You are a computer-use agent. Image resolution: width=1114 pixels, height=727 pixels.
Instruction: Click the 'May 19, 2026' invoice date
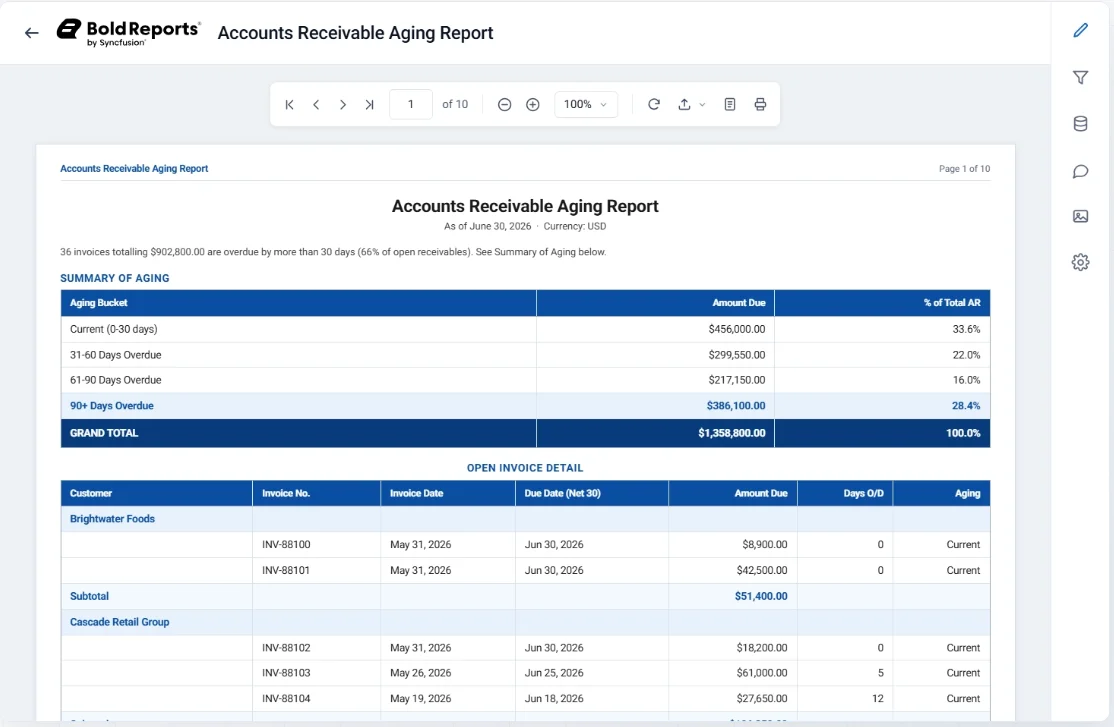(x=421, y=699)
